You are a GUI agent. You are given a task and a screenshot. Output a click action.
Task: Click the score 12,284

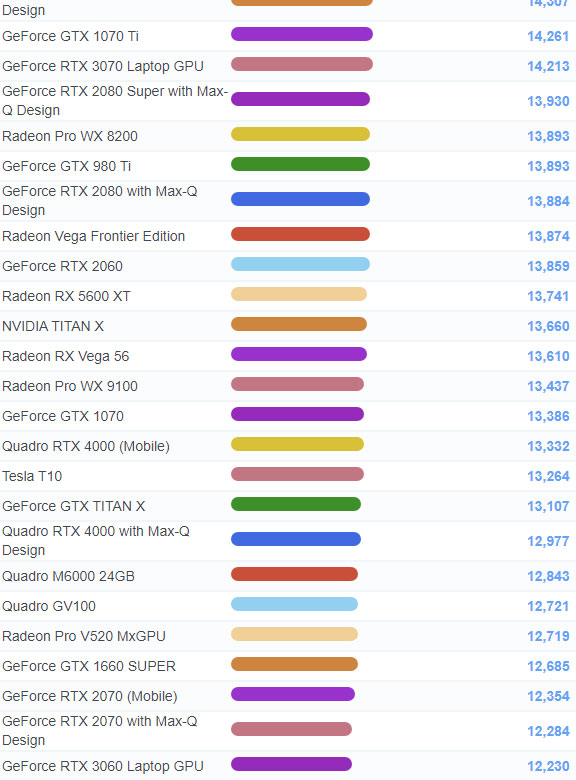tap(548, 731)
